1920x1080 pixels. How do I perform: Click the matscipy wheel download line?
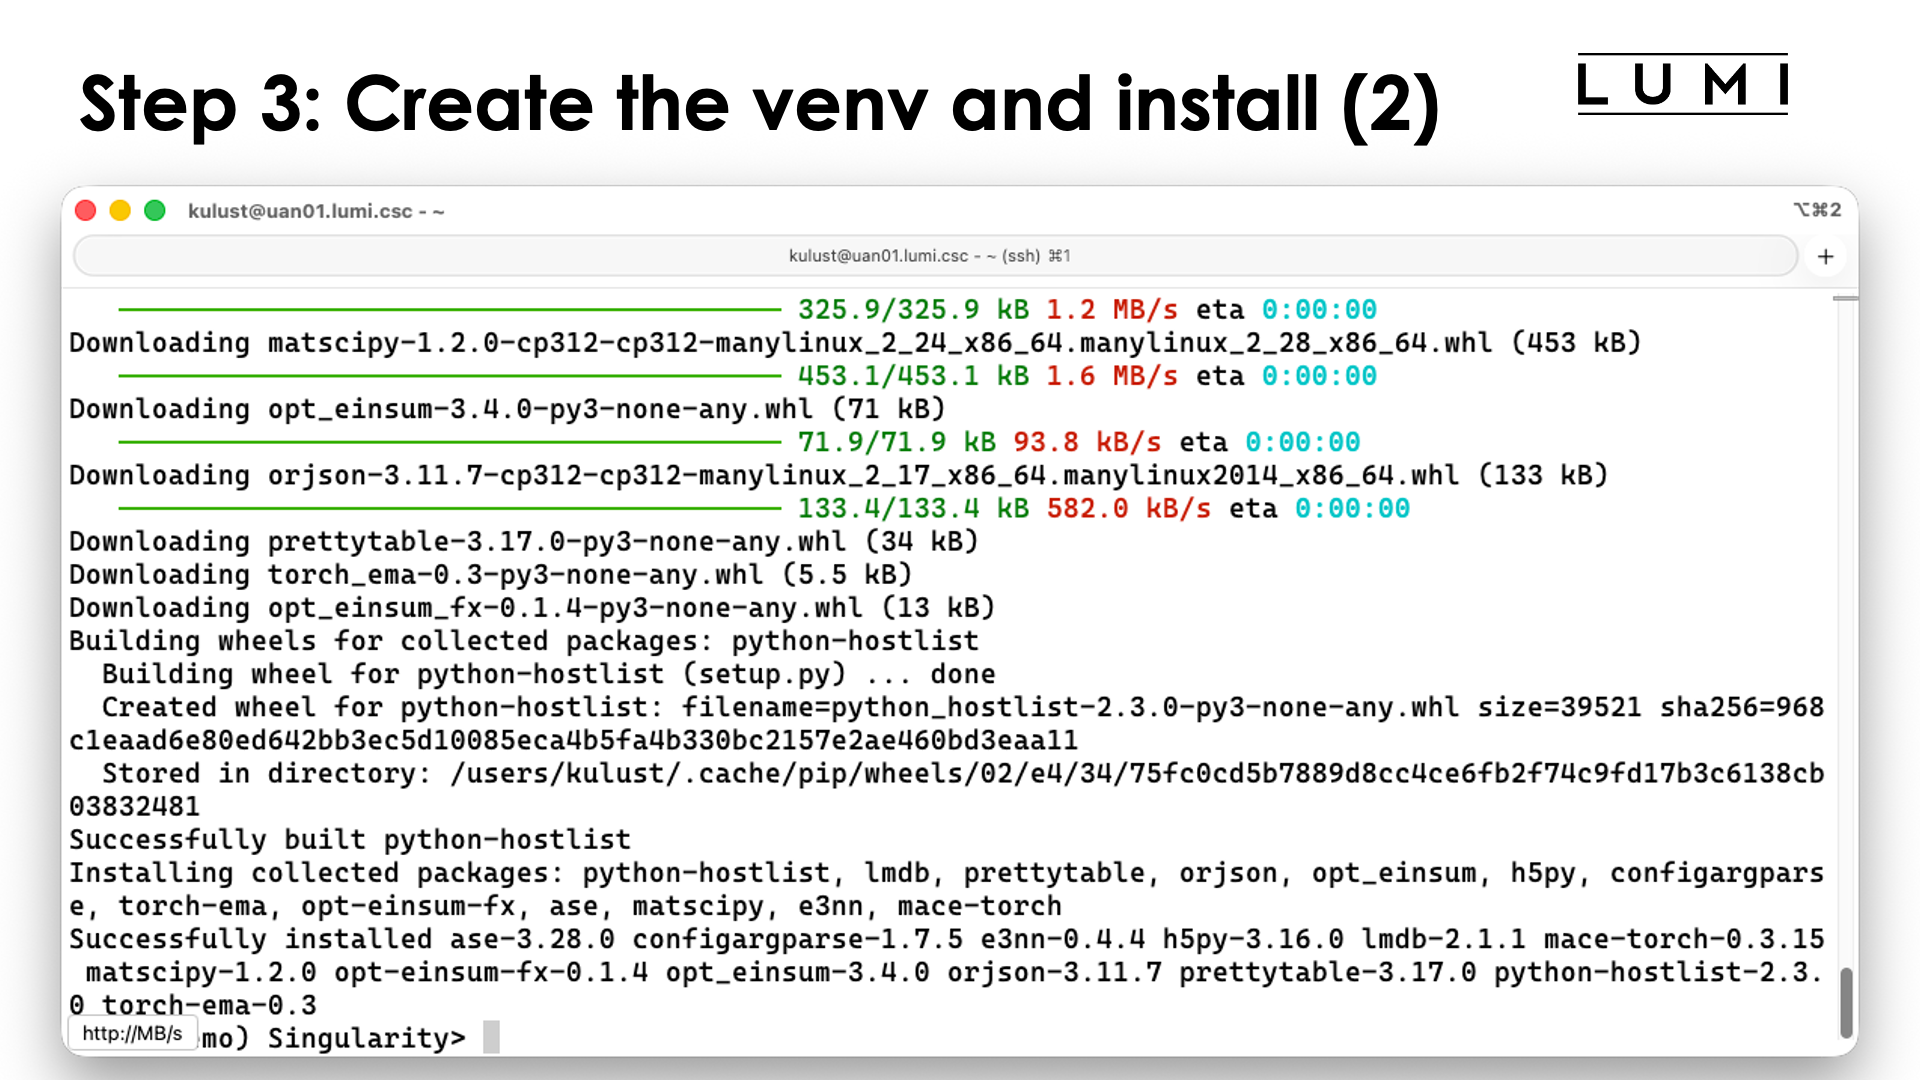(850, 342)
